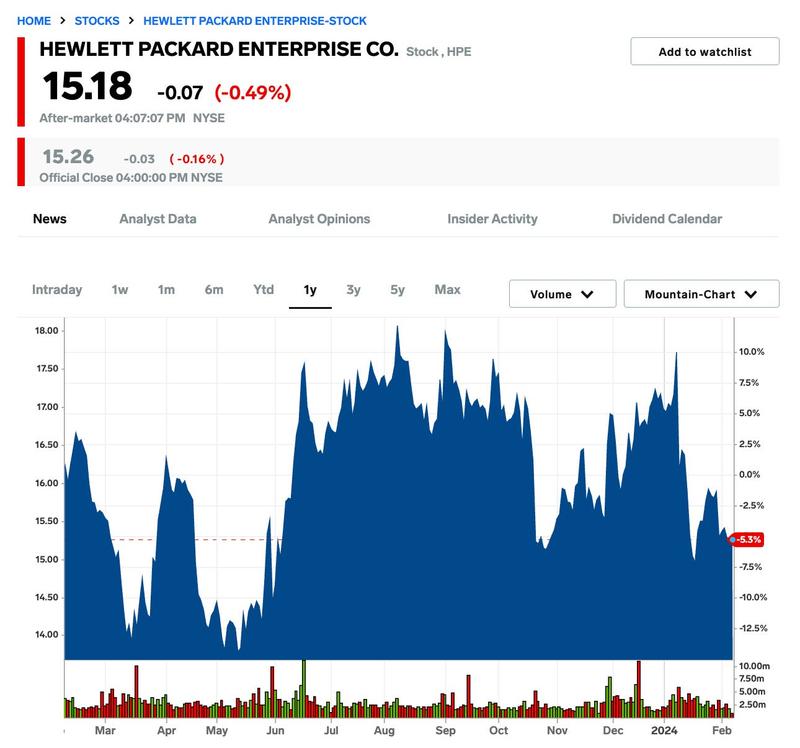The height and width of the screenshot is (748, 800).
Task: Select Intraday chart range
Action: click(x=57, y=290)
